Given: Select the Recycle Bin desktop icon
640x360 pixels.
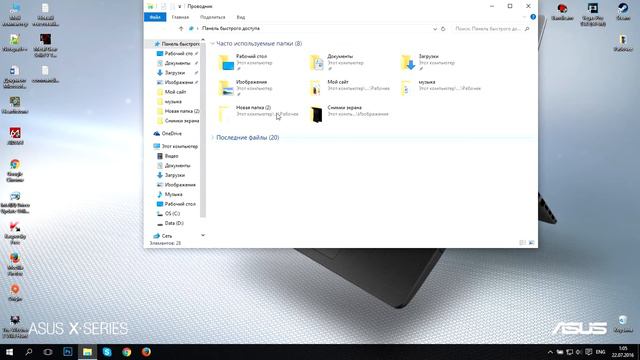Looking at the screenshot, I should point(623,324).
